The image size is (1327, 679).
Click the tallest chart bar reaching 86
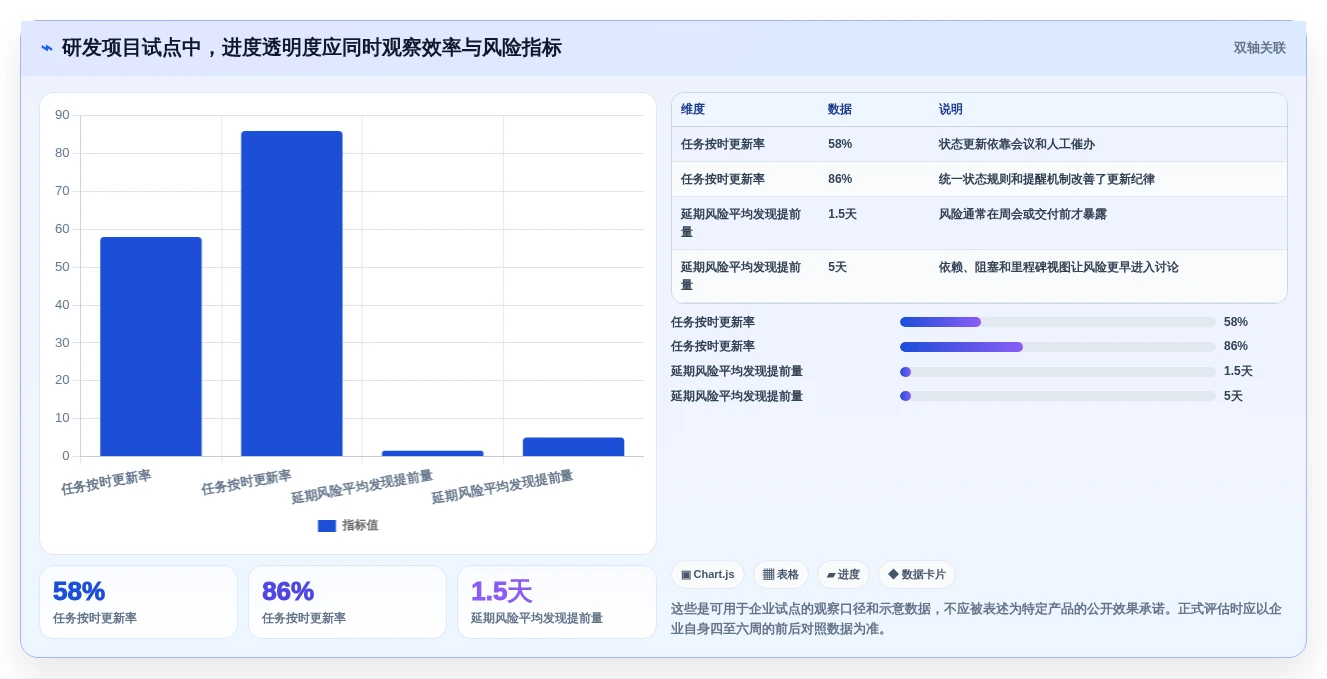[292, 293]
